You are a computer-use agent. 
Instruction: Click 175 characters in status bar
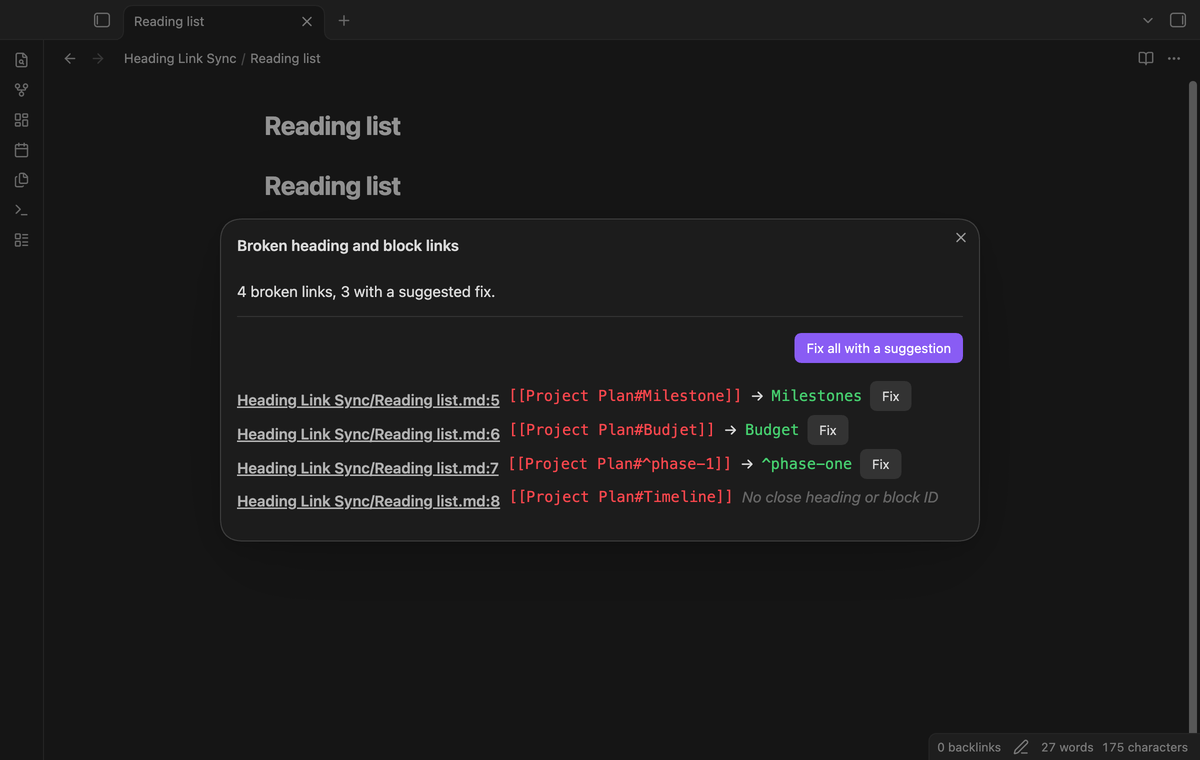1145,747
